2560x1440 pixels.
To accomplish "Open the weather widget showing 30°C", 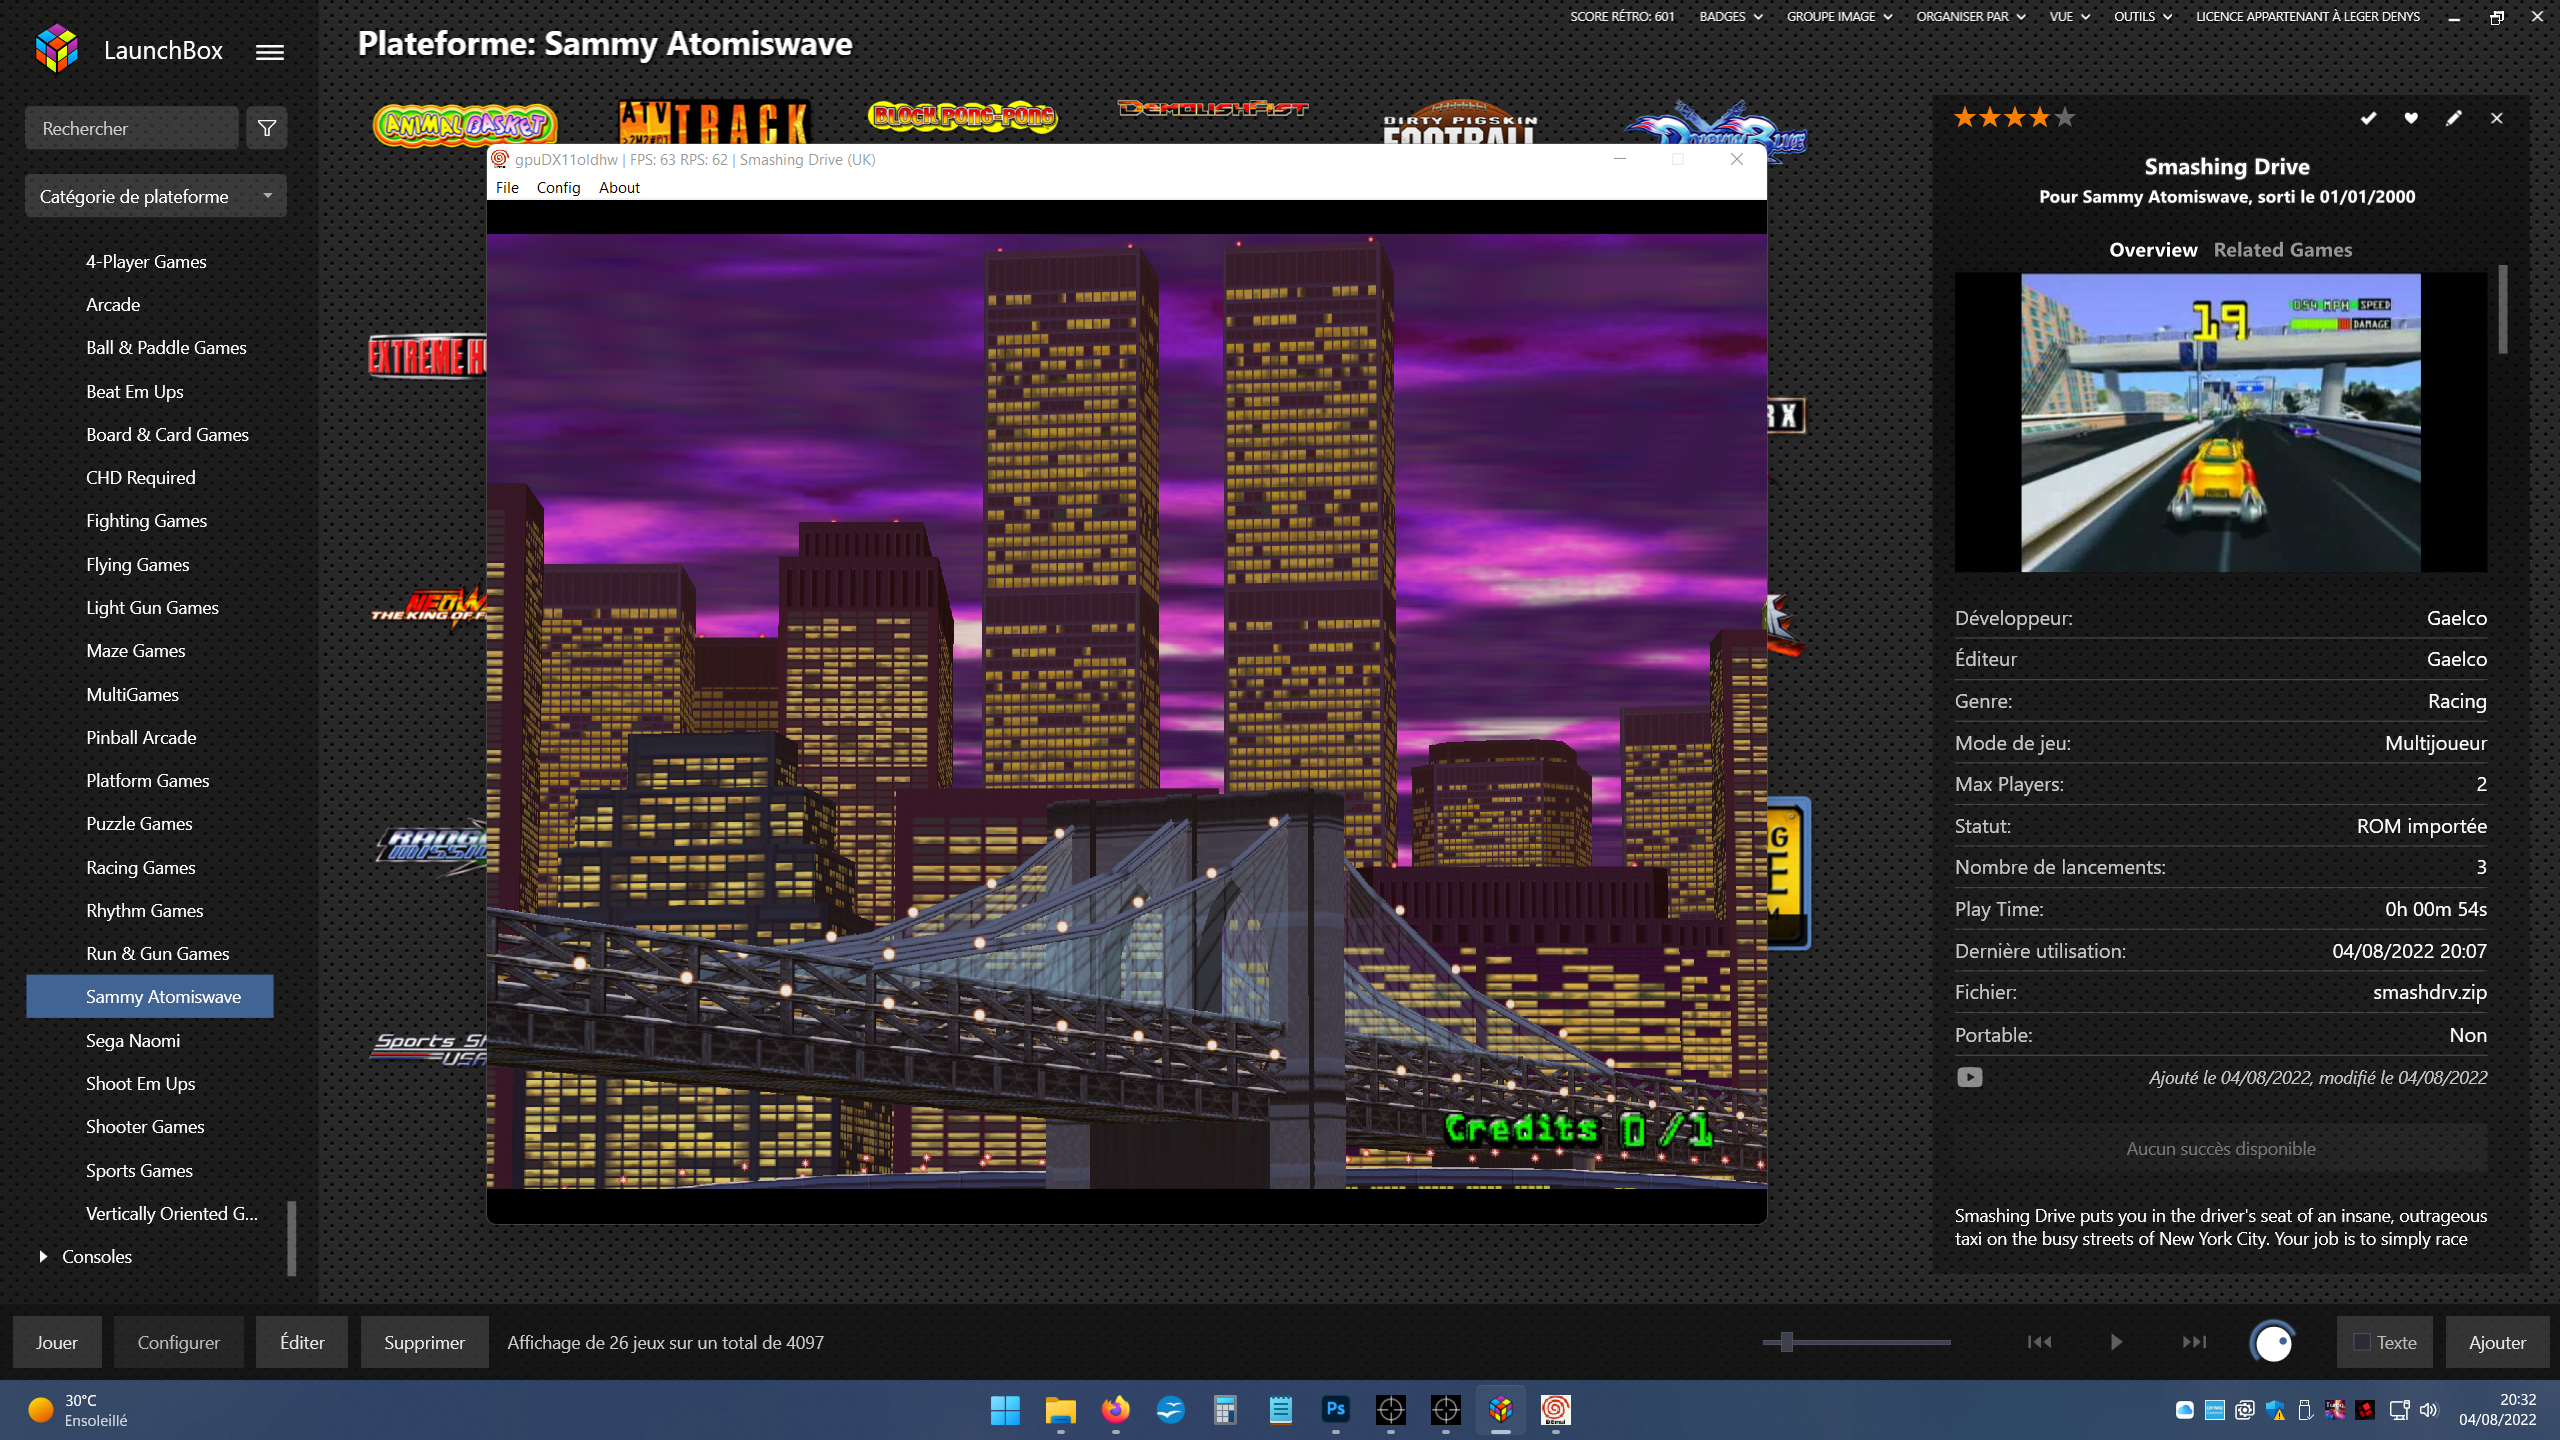I will (78, 1410).
